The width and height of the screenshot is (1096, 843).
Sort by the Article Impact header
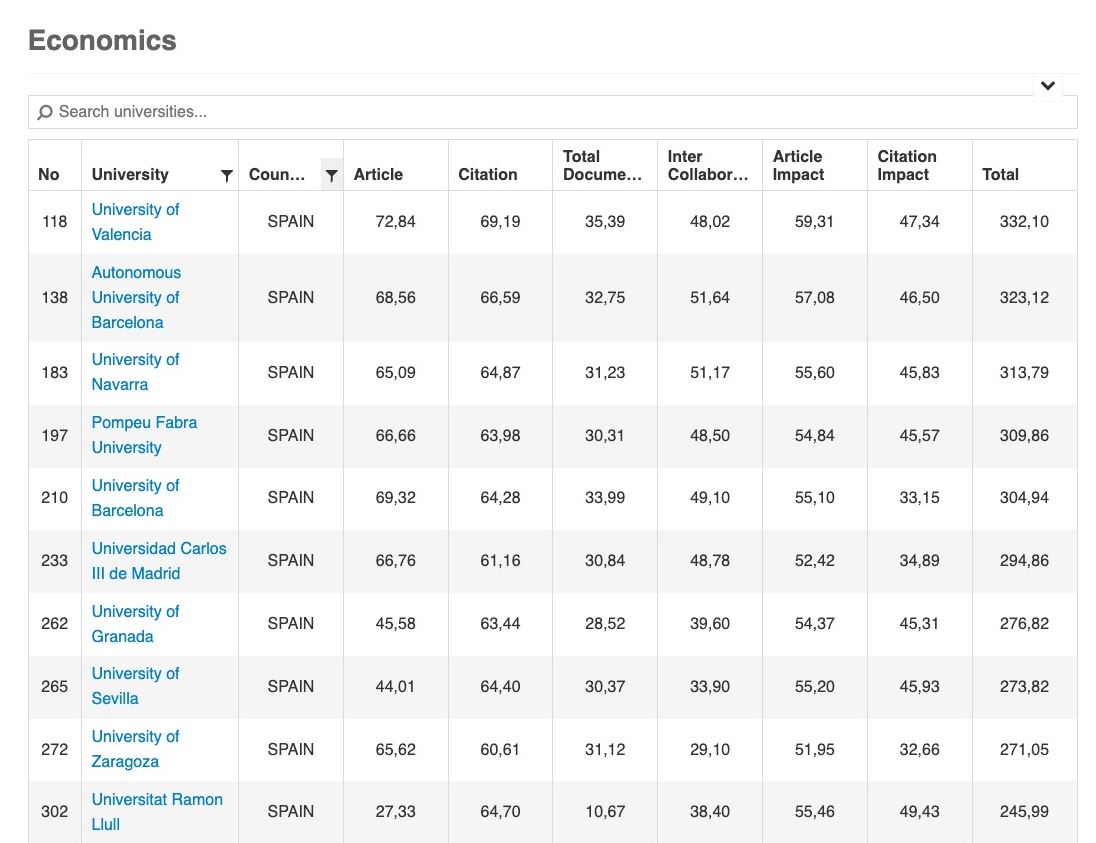coord(798,166)
